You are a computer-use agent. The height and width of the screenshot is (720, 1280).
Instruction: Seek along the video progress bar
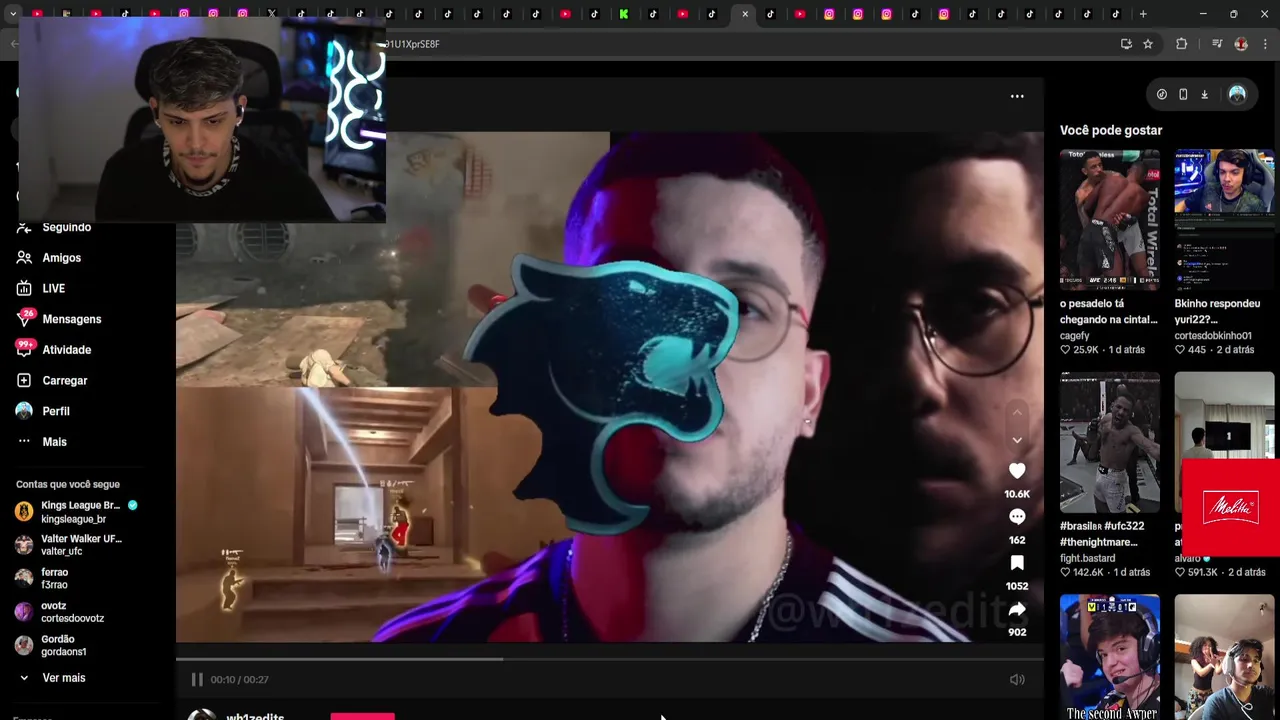pyautogui.click(x=610, y=659)
